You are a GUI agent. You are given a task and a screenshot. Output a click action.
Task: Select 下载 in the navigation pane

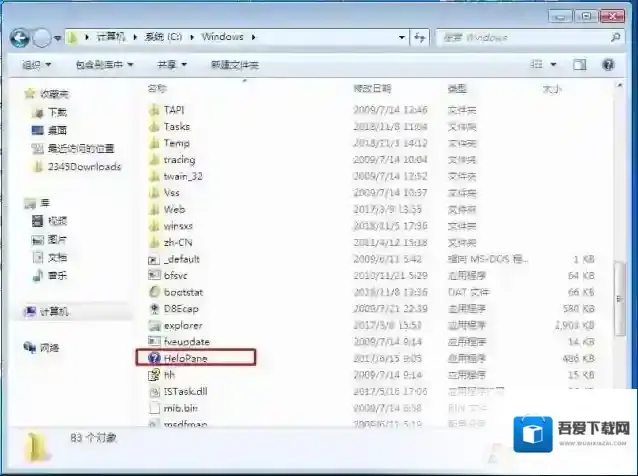tap(57, 112)
